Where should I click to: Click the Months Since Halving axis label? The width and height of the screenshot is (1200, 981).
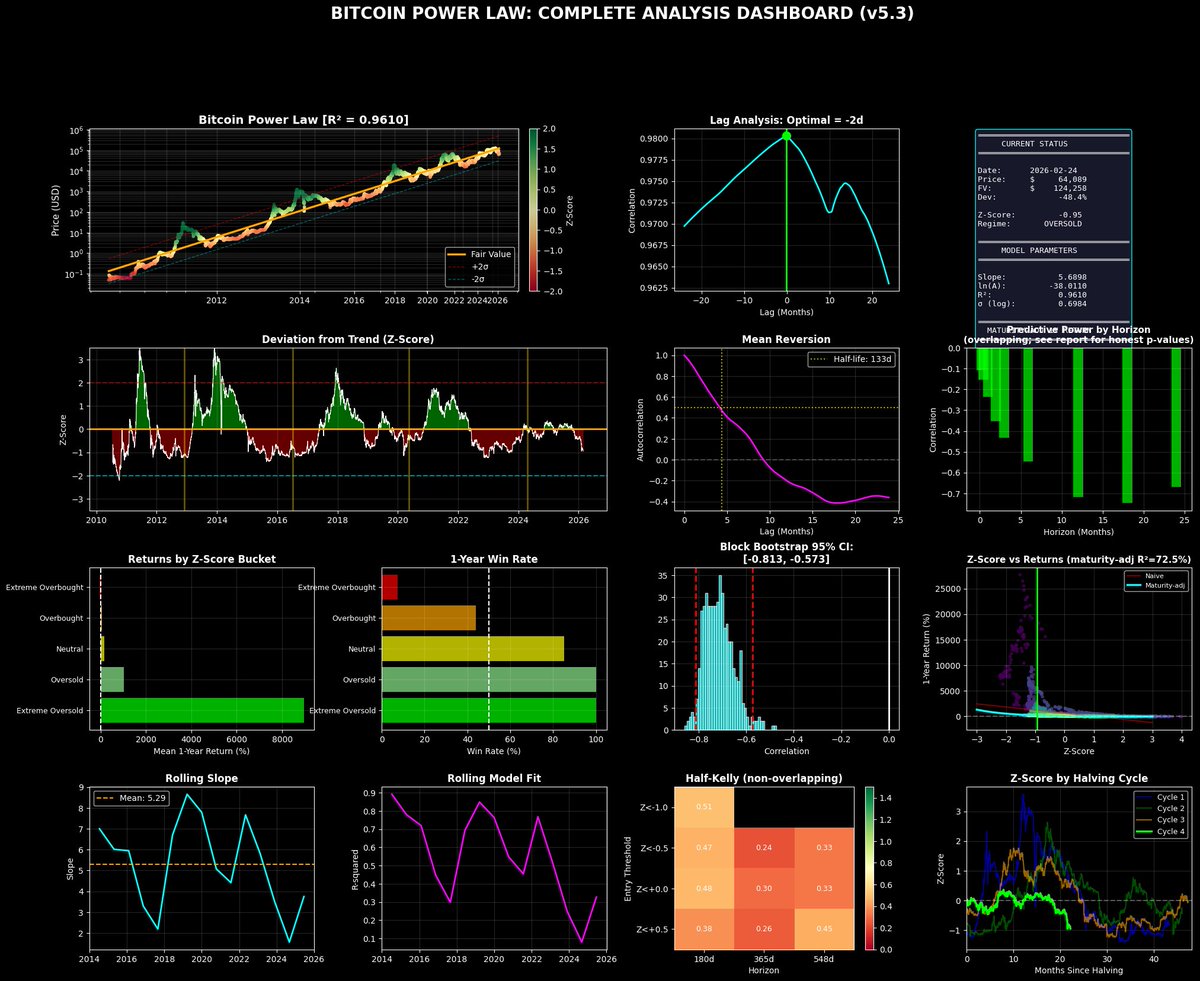(1078, 970)
